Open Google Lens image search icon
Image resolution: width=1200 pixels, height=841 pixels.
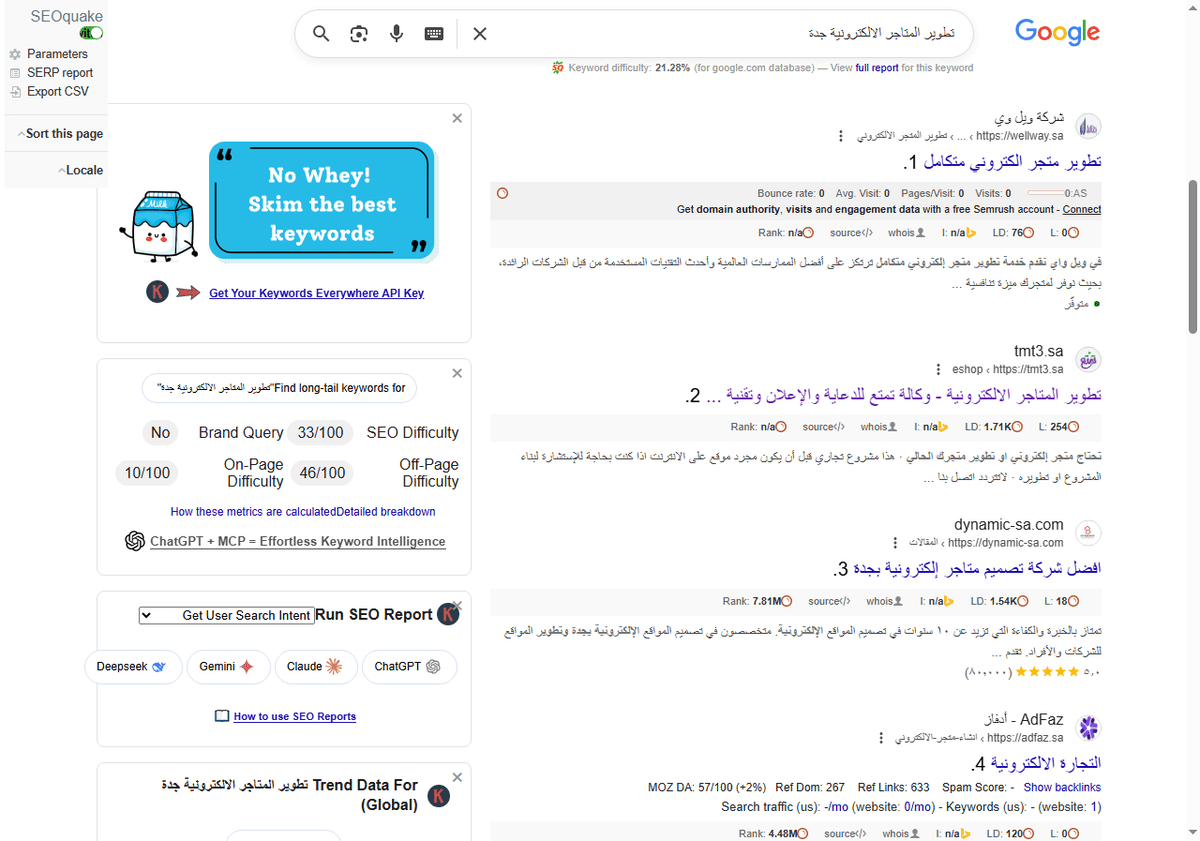358,33
